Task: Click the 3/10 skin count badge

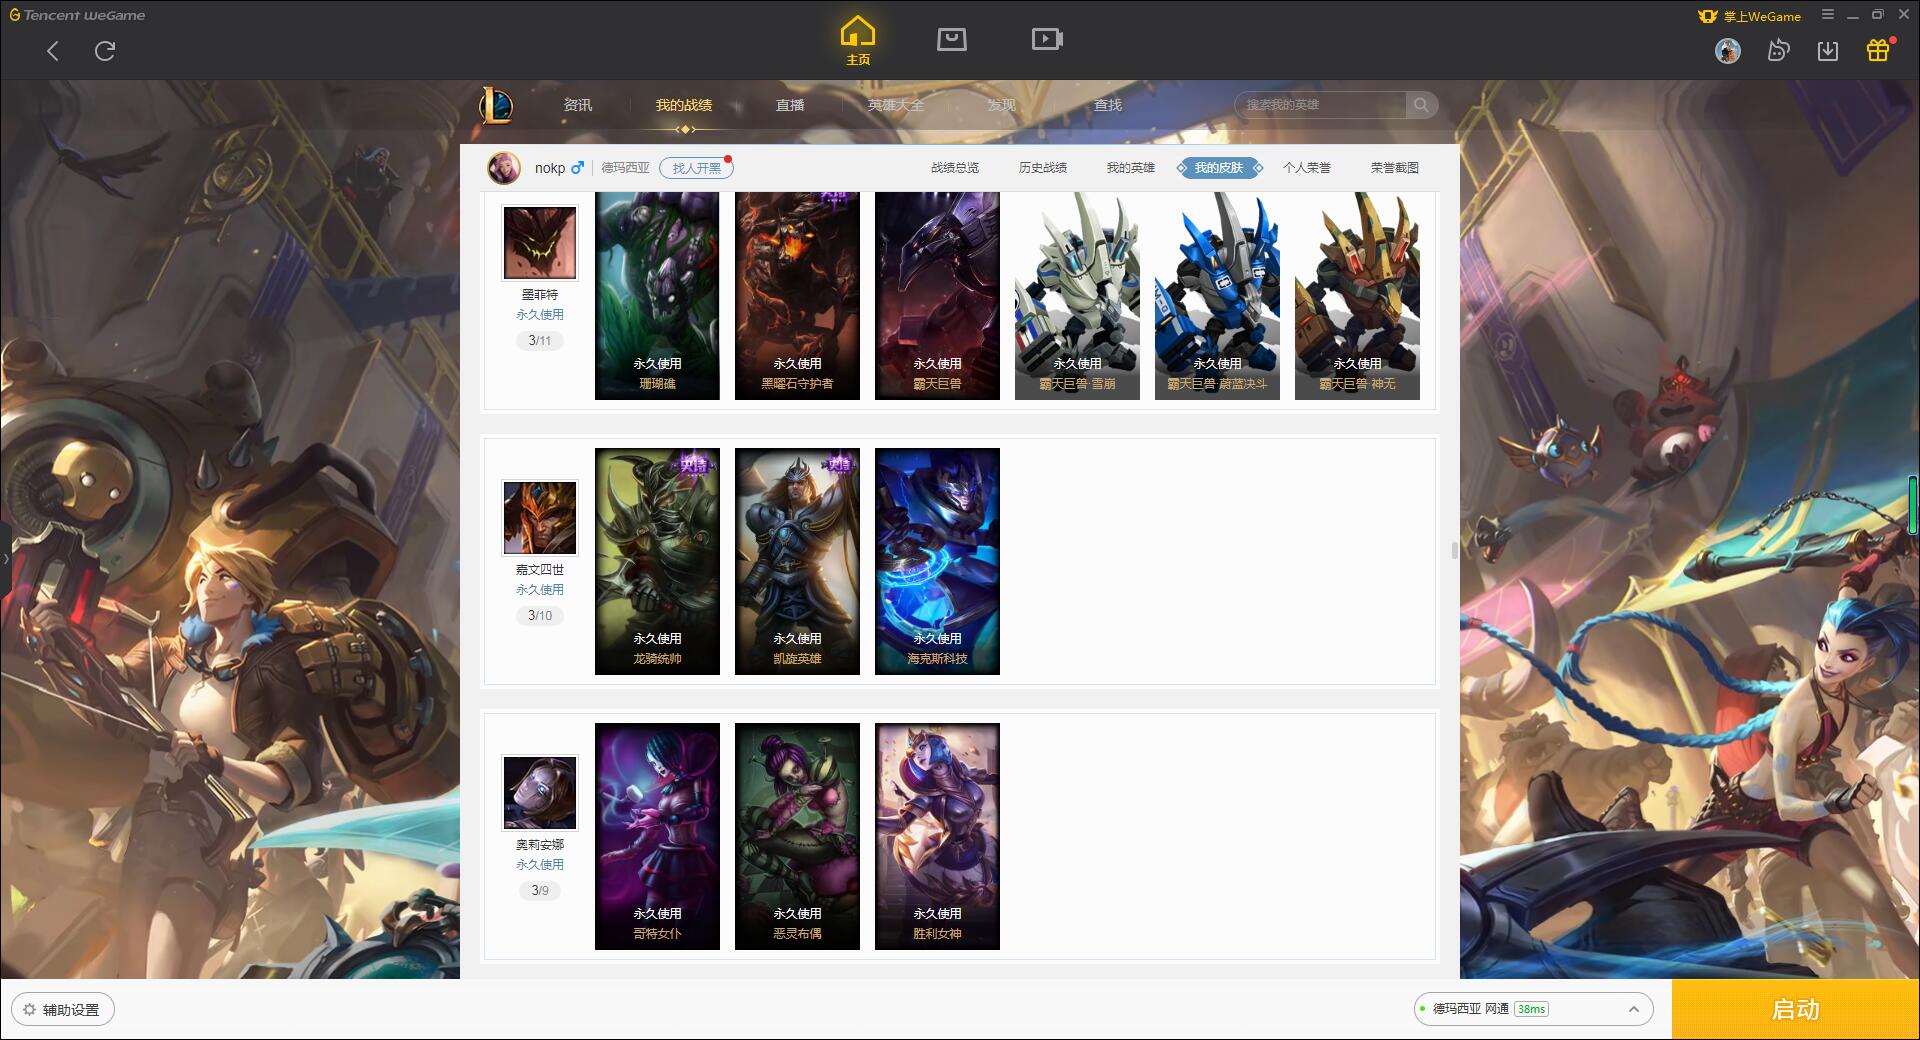Action: tap(540, 616)
